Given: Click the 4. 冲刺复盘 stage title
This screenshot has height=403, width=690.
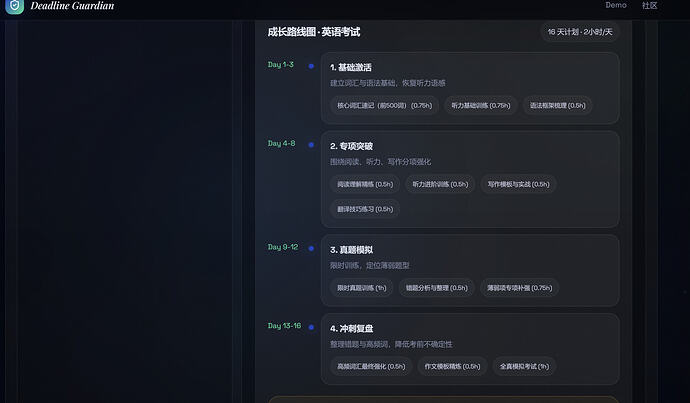Looking at the screenshot, I should [x=352, y=329].
